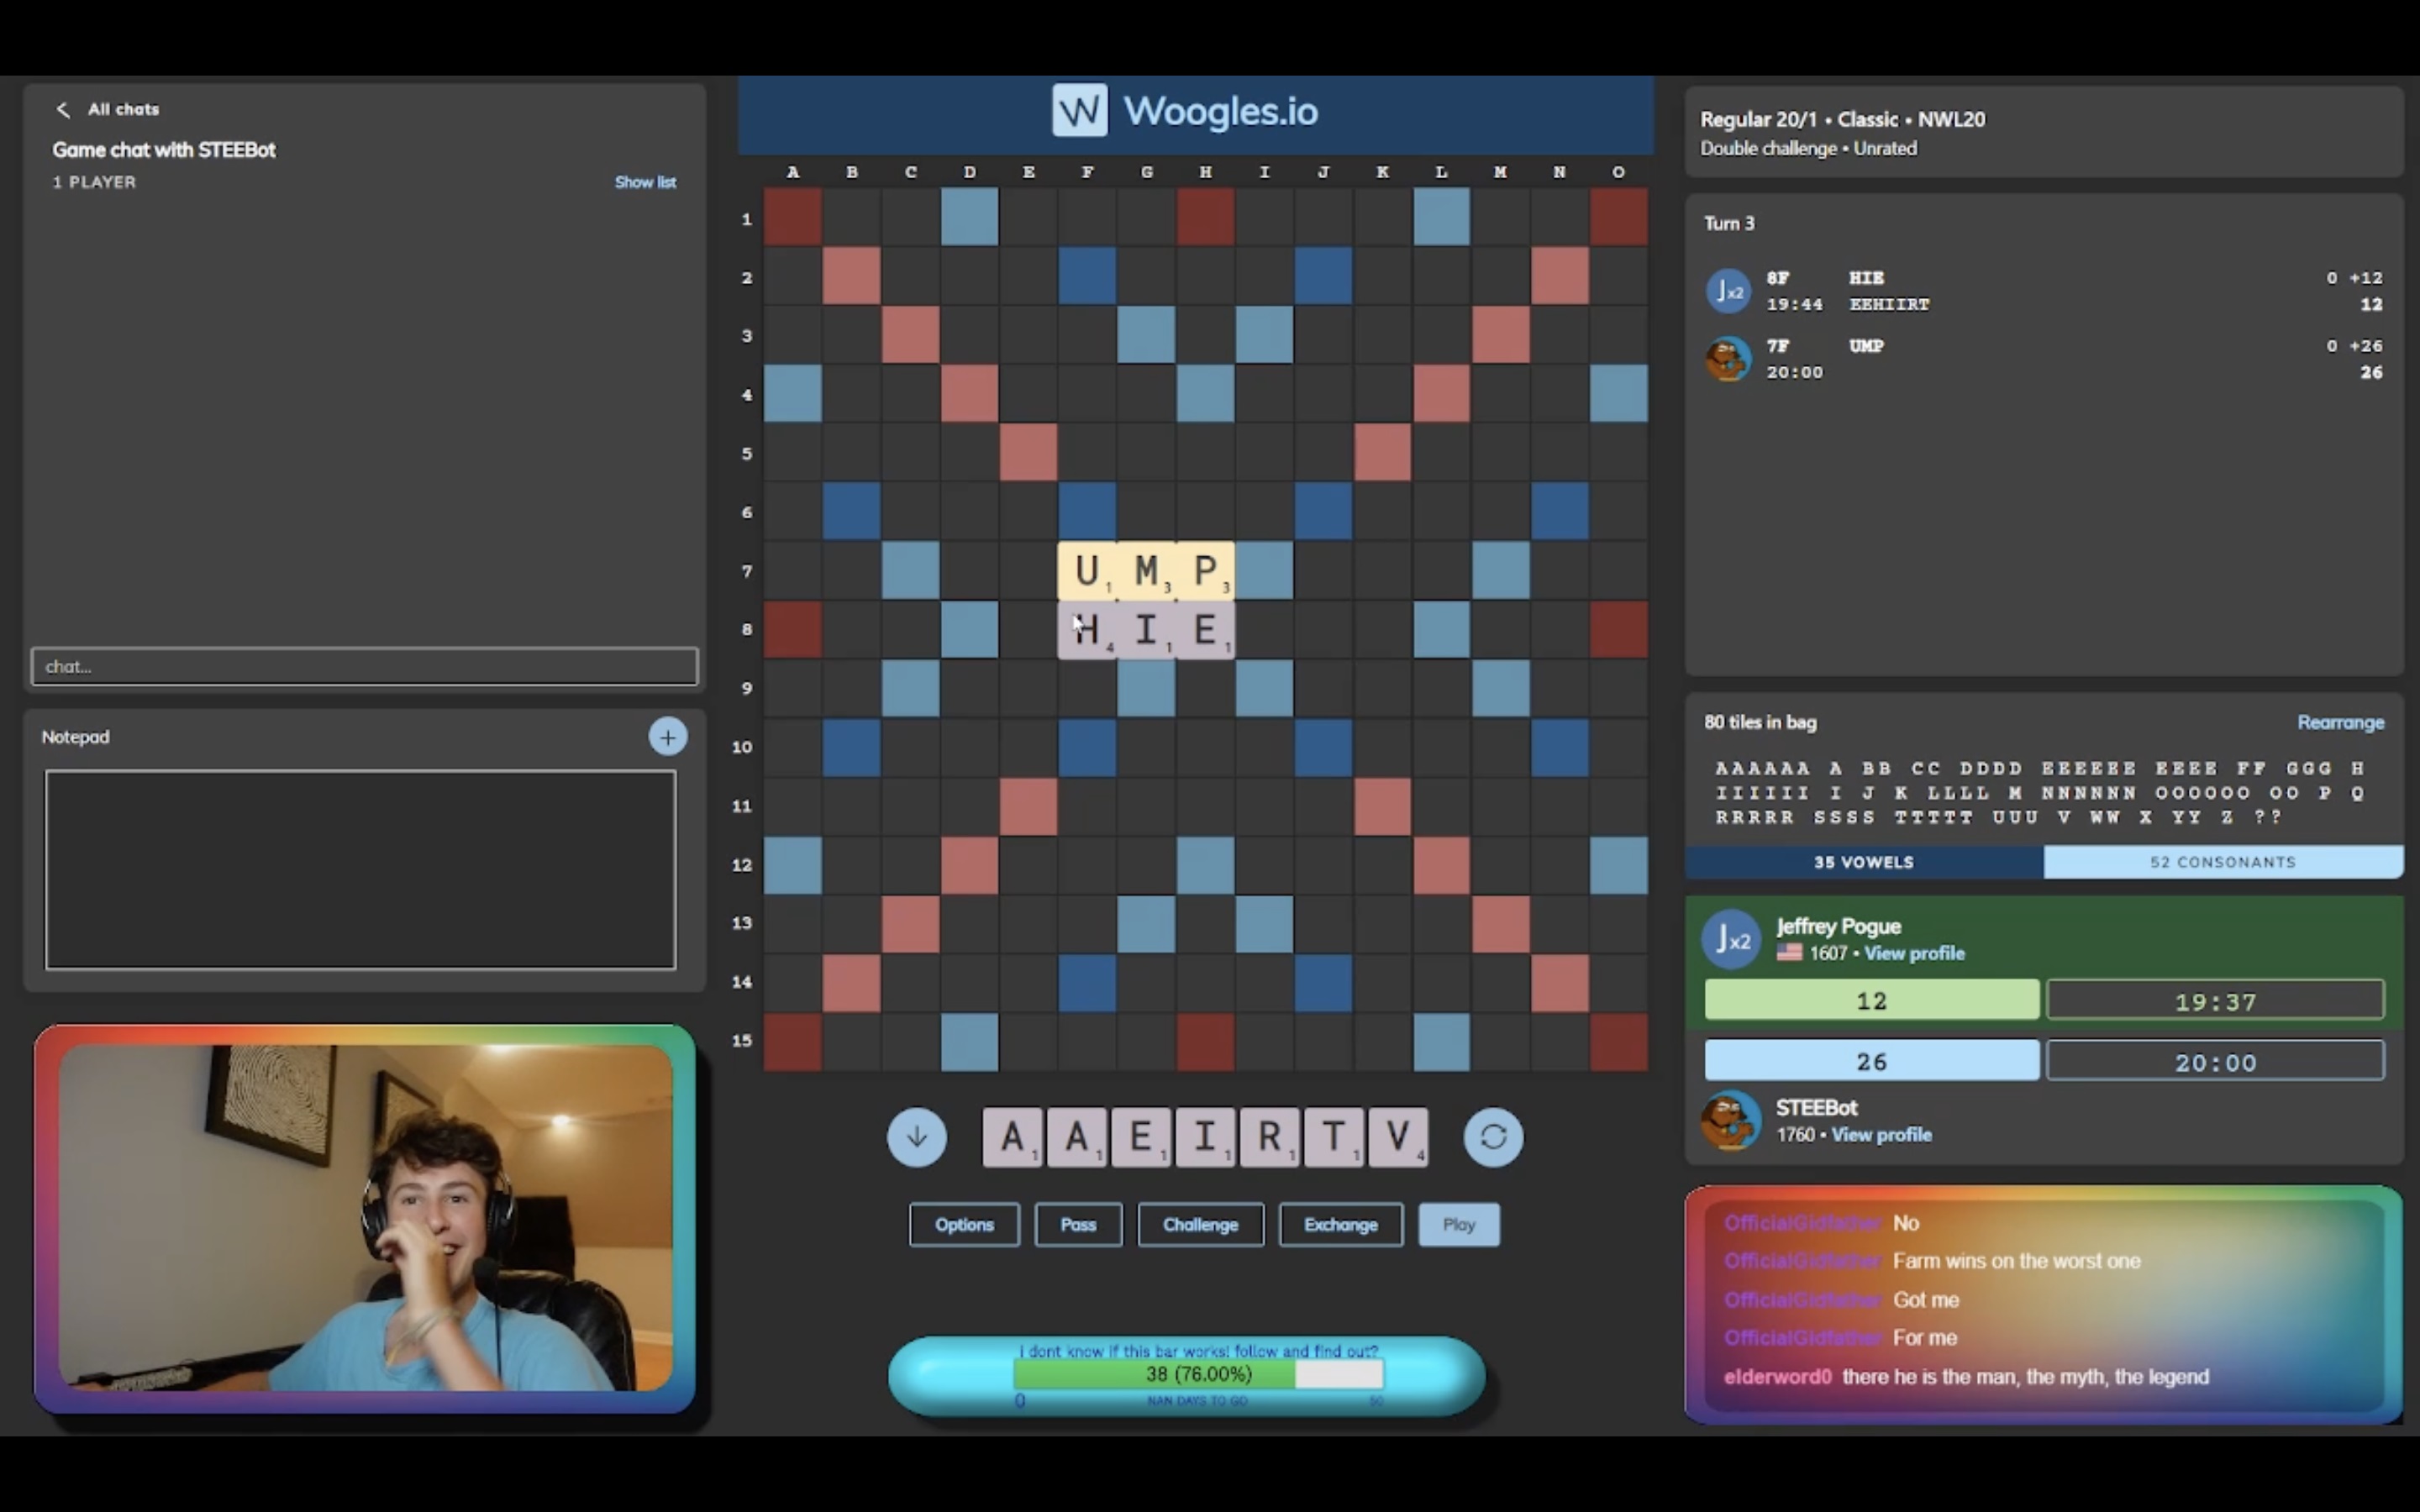Click the webcam video thumbnail
This screenshot has width=2420, height=1512.
[x=365, y=1218]
